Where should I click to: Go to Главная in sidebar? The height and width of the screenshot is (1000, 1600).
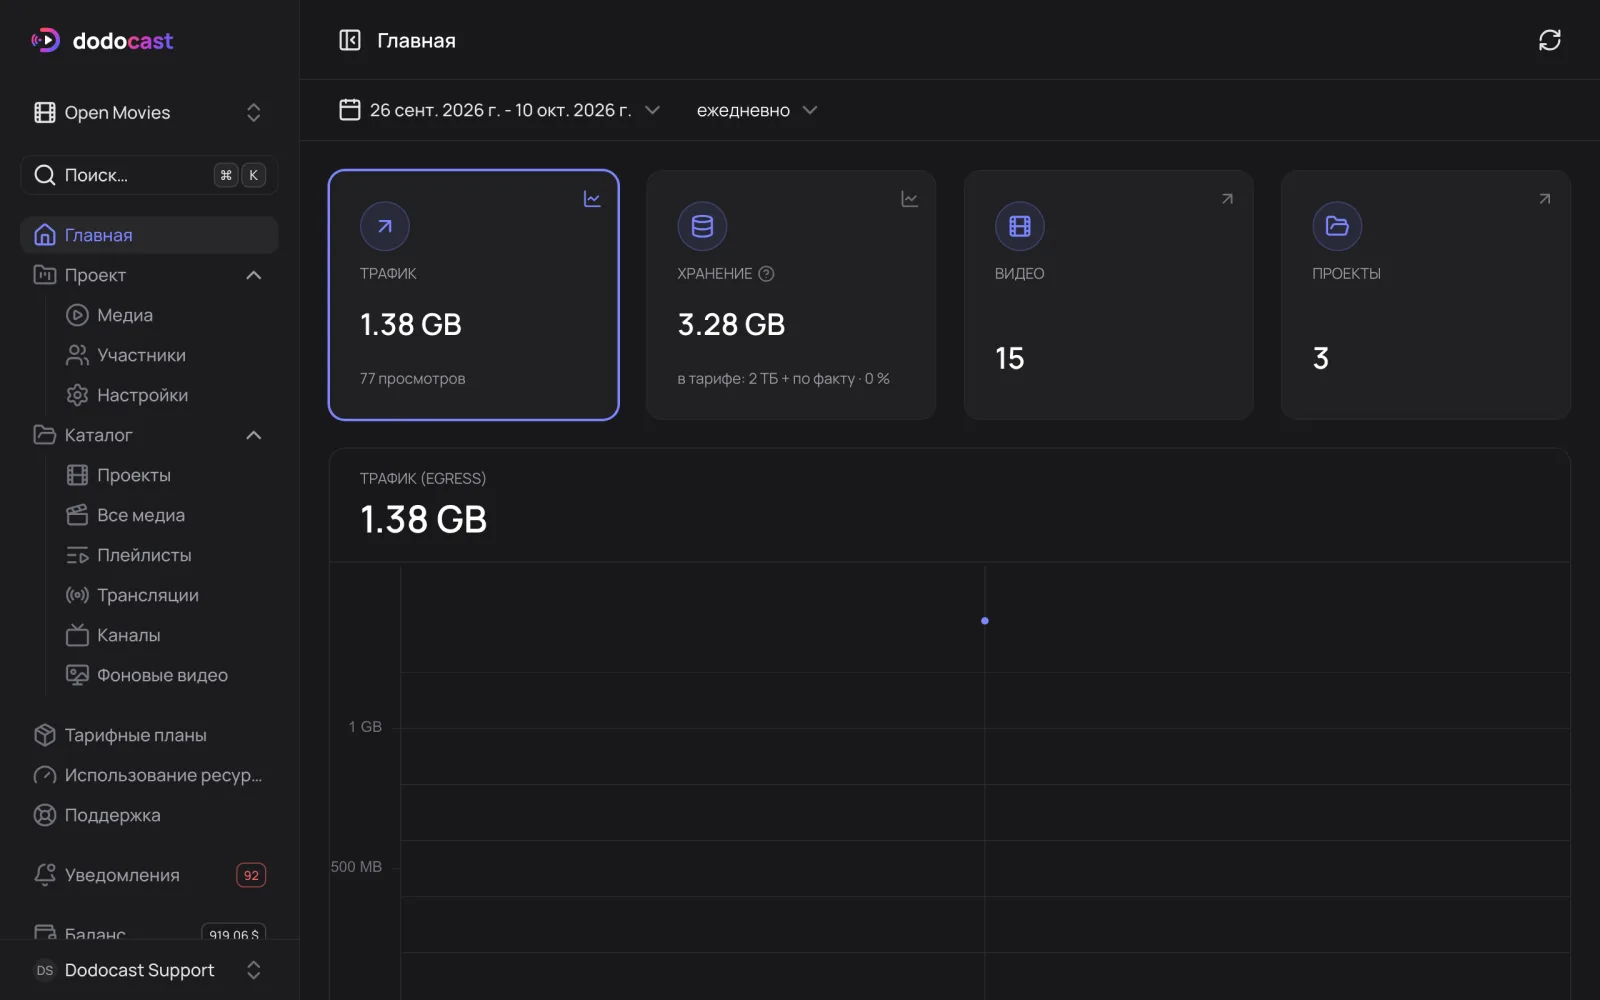point(149,235)
